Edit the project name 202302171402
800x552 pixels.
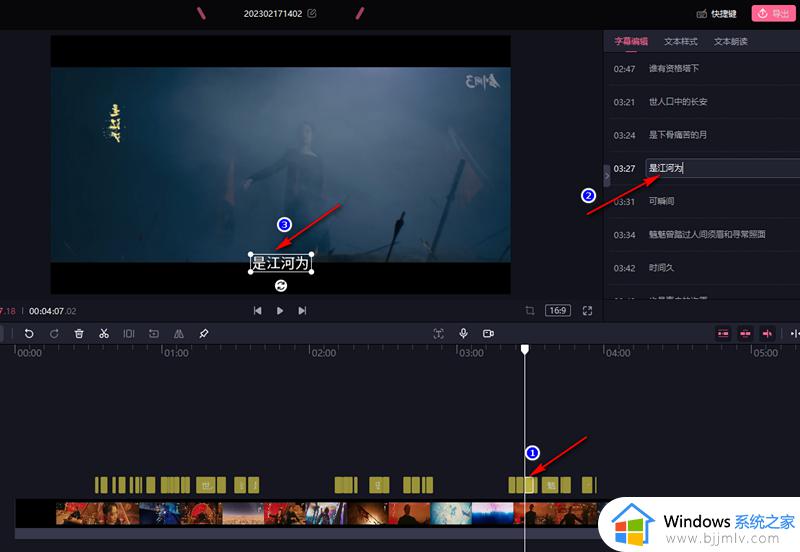tap(312, 13)
